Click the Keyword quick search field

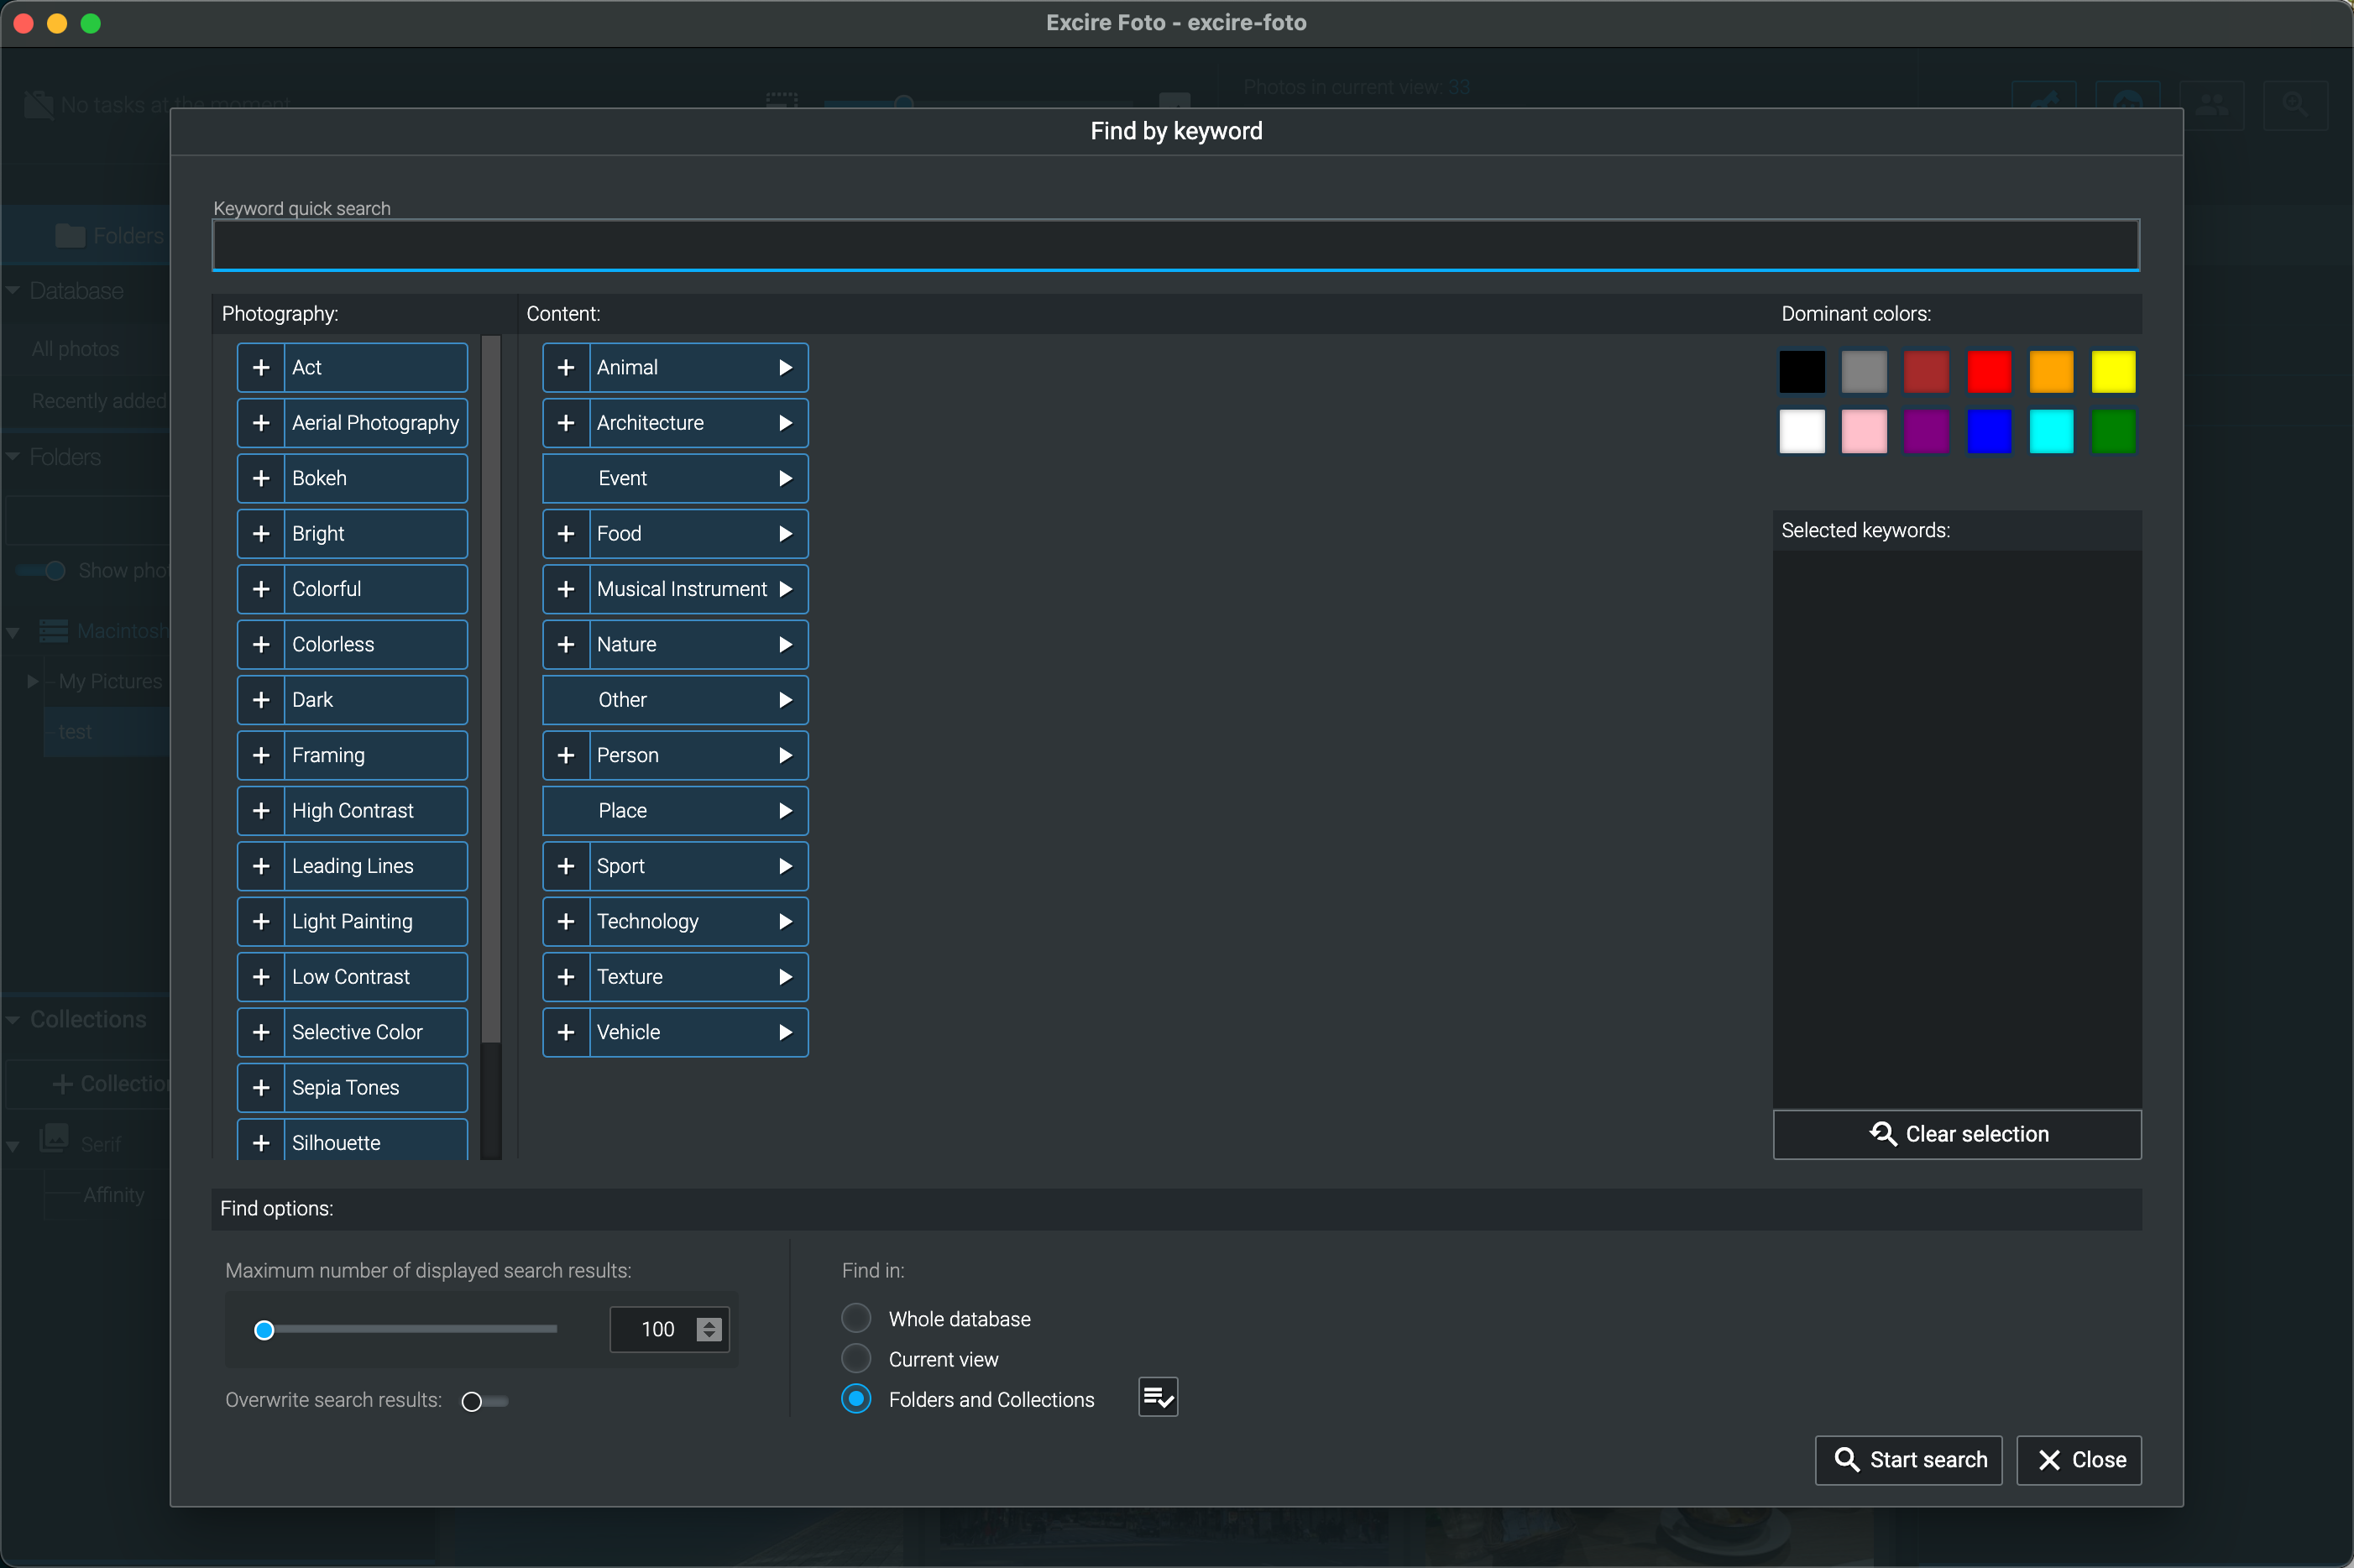(1175, 245)
